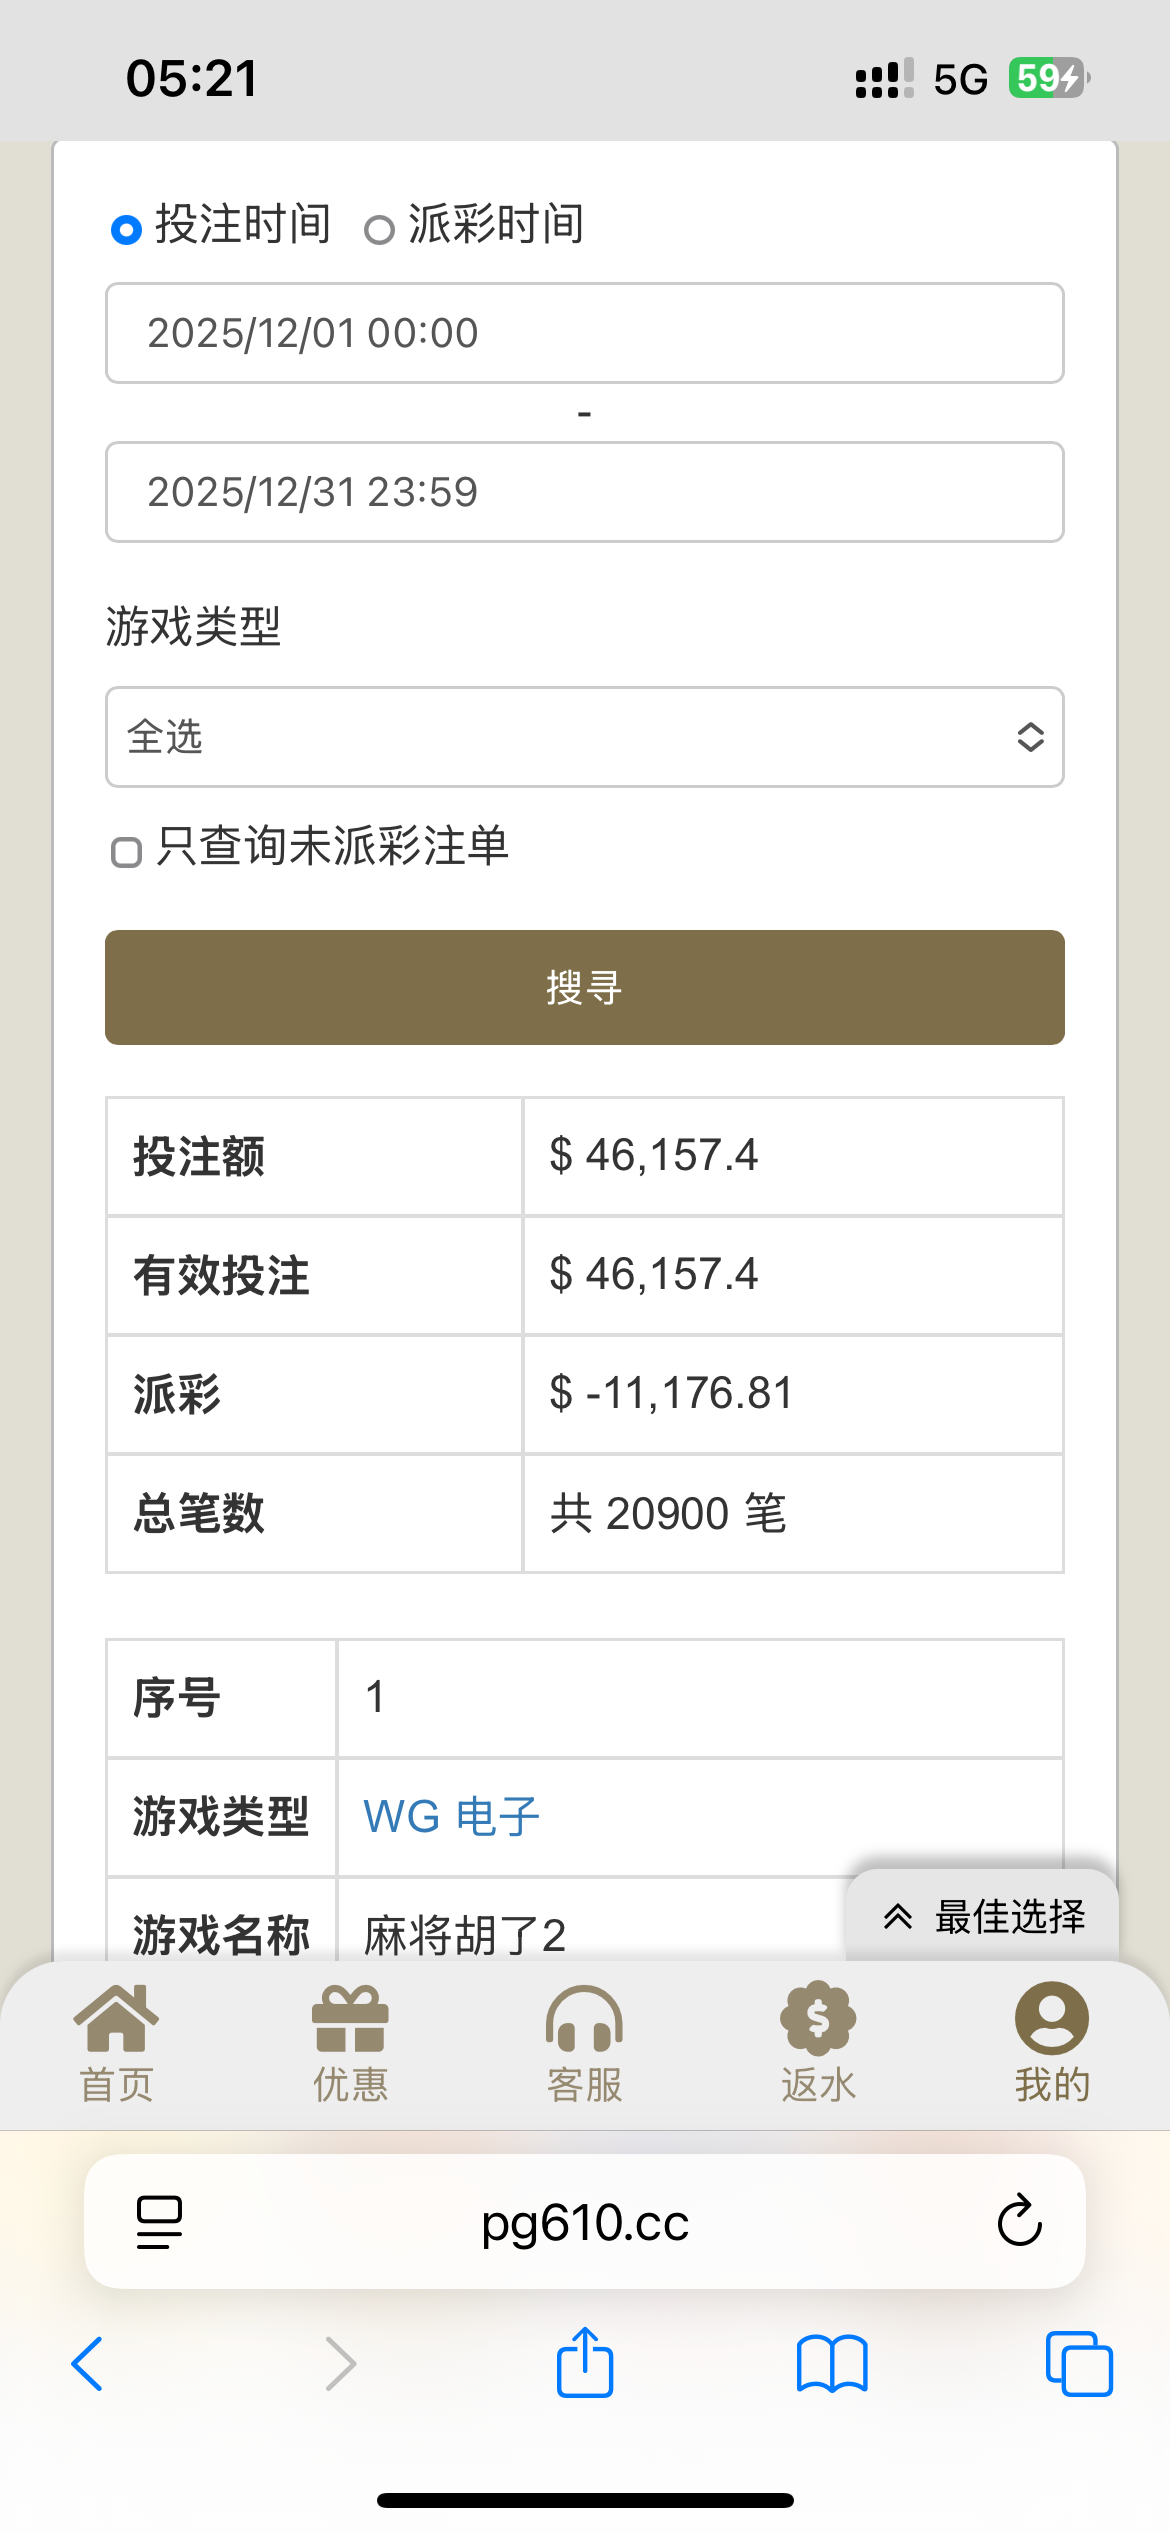The image size is (1170, 2532).
Task: Reload the page with the refresh icon
Action: [1019, 2222]
